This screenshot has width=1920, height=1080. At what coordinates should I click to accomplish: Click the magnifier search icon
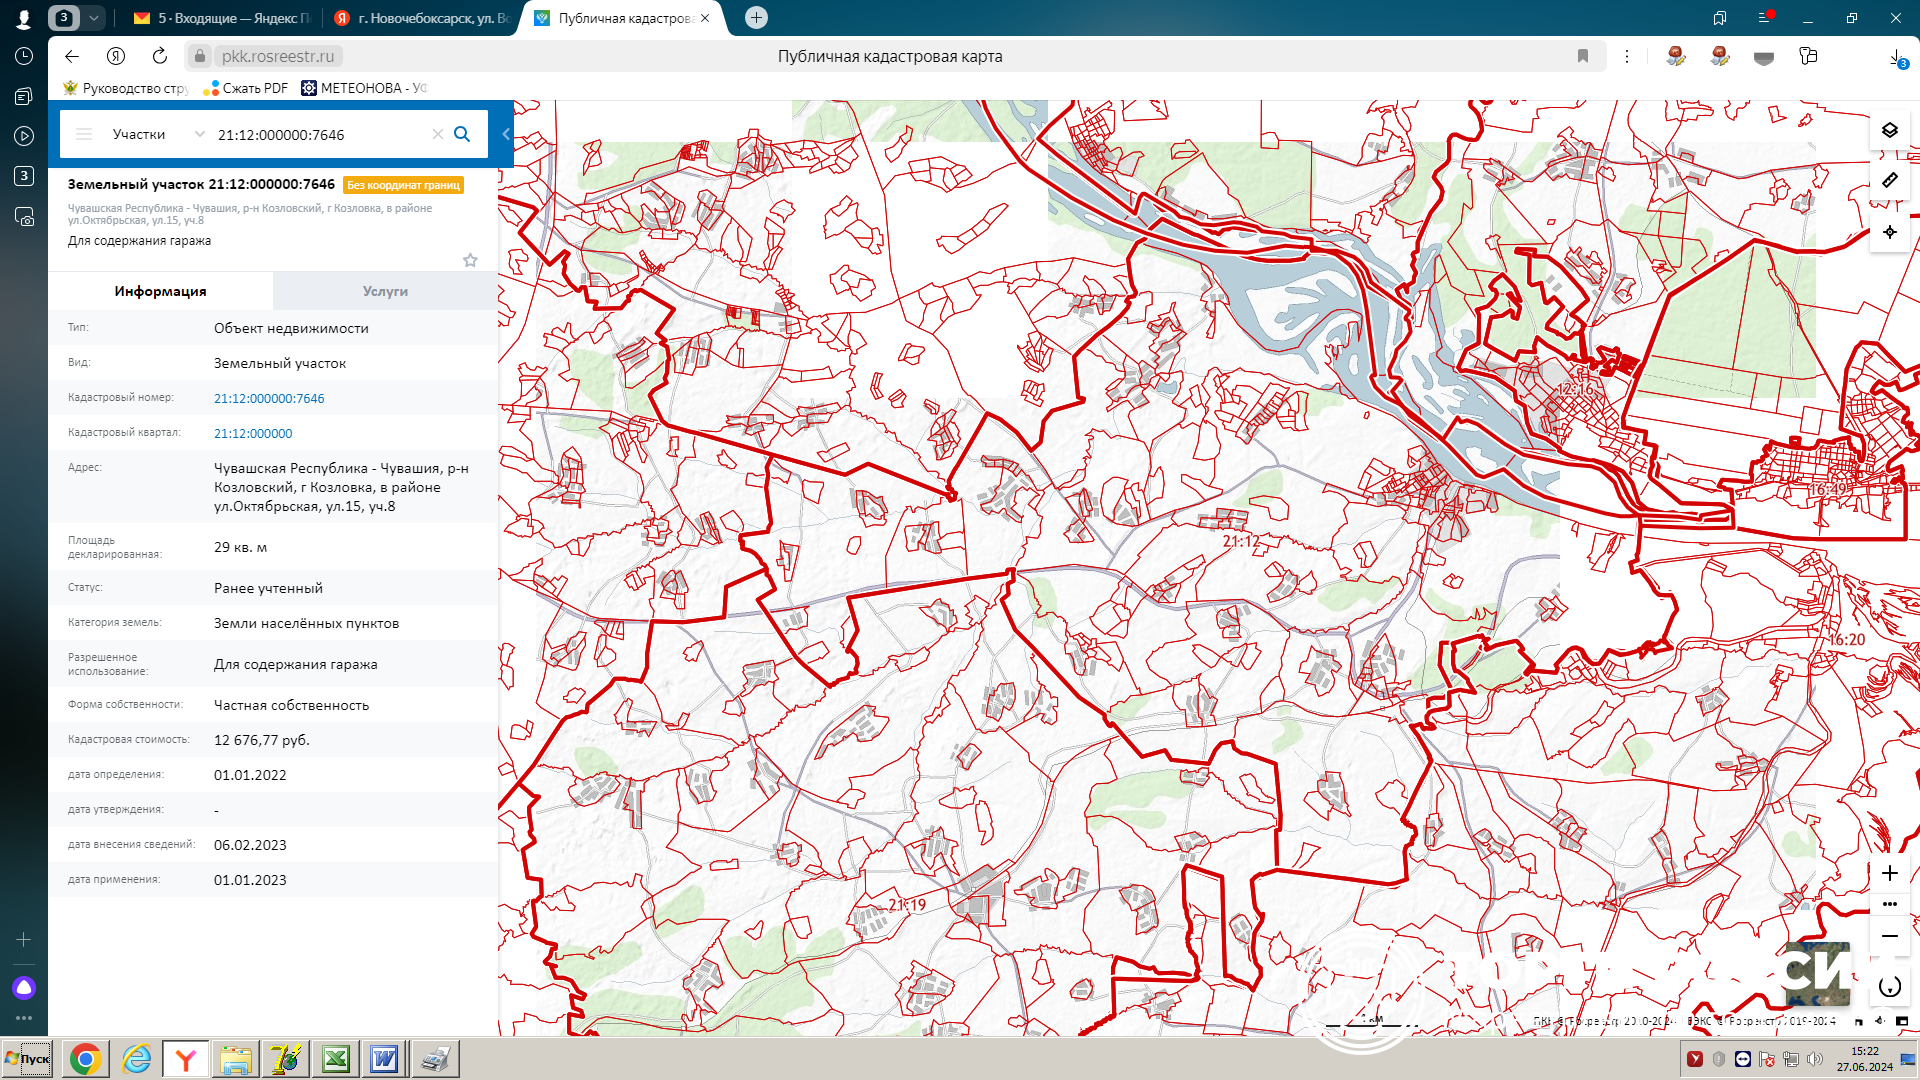[462, 134]
